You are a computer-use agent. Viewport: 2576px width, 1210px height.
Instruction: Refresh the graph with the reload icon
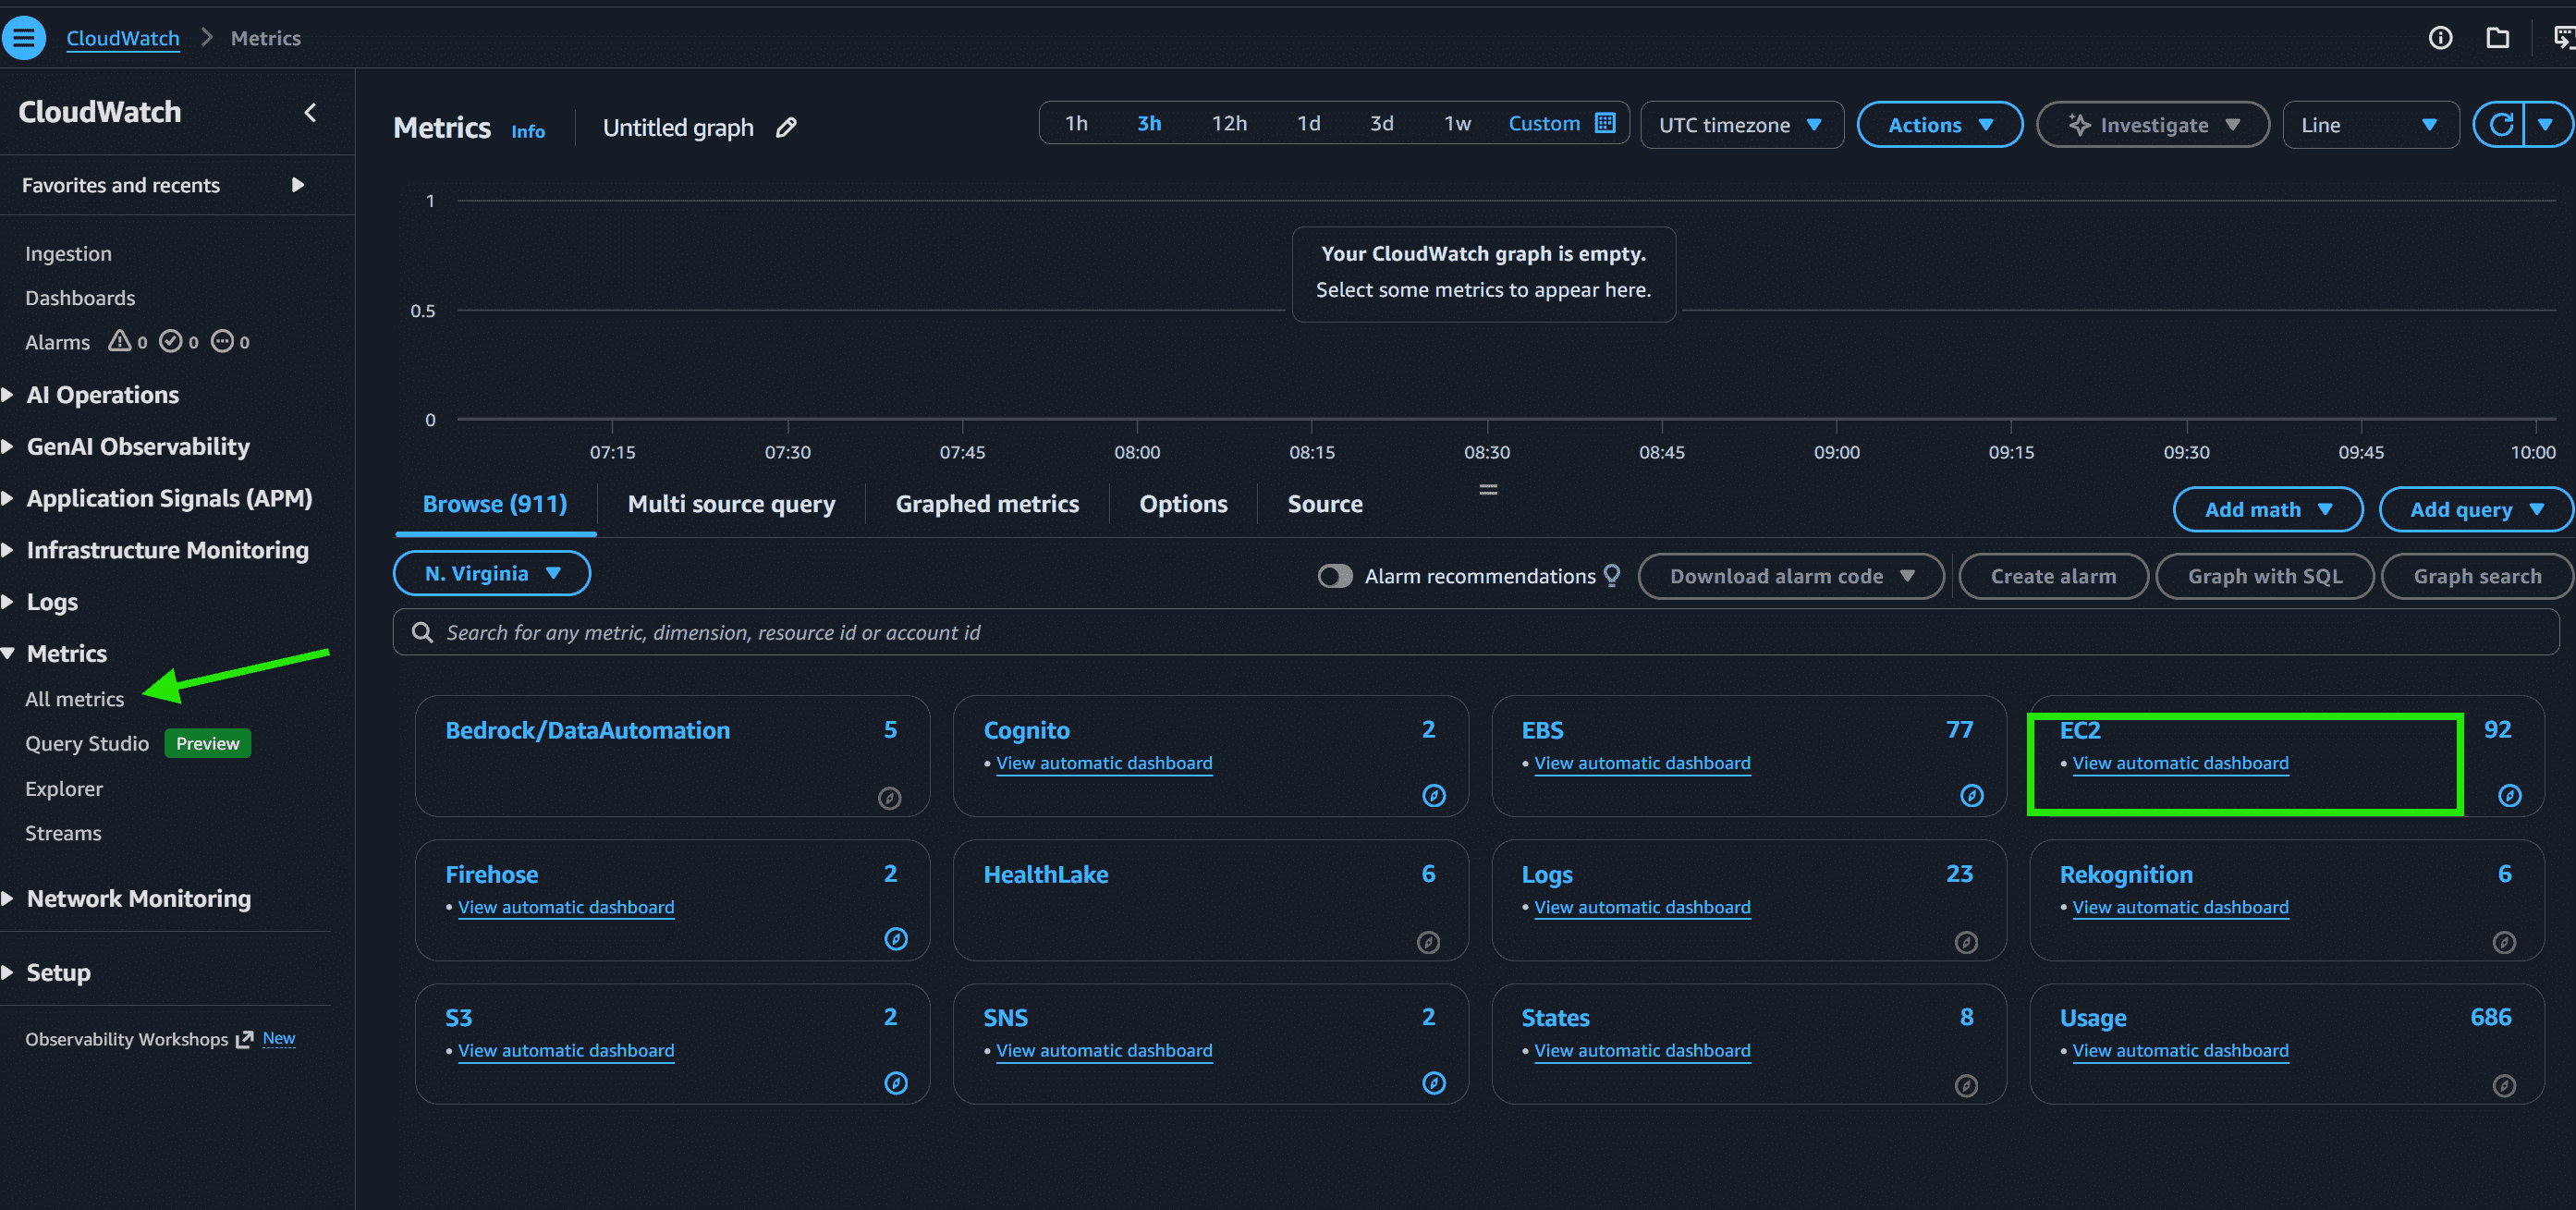(2500, 125)
